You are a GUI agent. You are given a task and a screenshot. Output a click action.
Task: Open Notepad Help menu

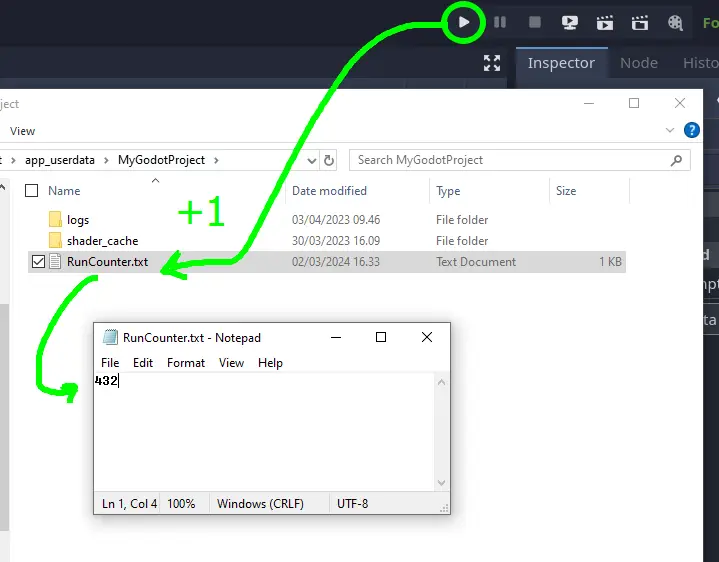pyautogui.click(x=270, y=363)
